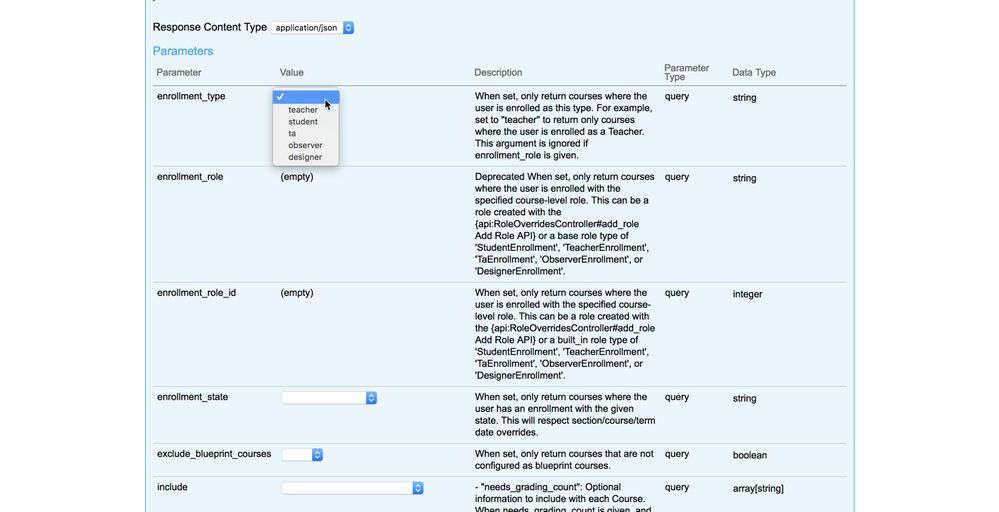The height and width of the screenshot is (512, 999).
Task: Click the 'Response Content Type' label
Action: (210, 27)
